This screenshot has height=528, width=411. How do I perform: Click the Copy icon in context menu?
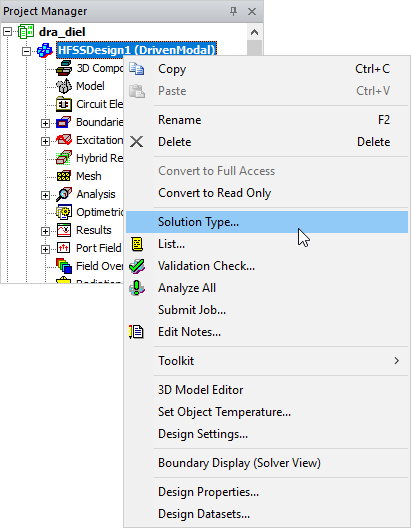[137, 69]
